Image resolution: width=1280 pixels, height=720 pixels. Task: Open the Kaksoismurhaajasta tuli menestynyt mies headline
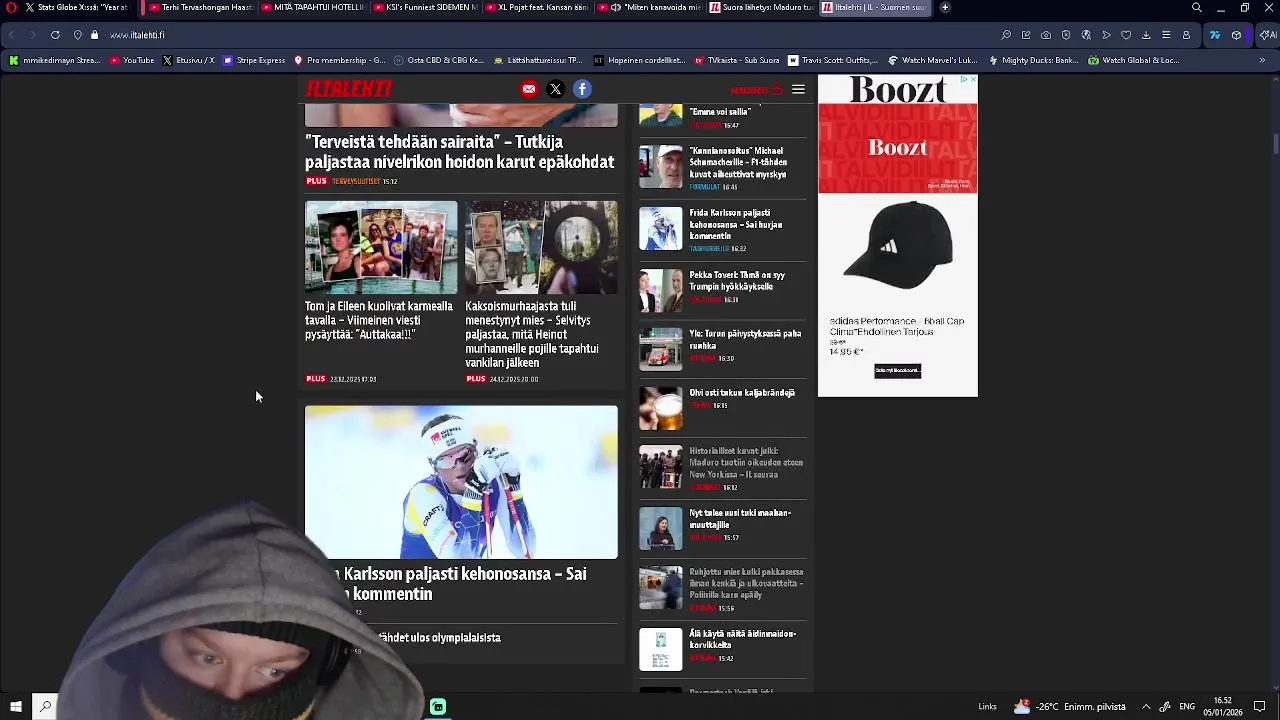tap(531, 334)
